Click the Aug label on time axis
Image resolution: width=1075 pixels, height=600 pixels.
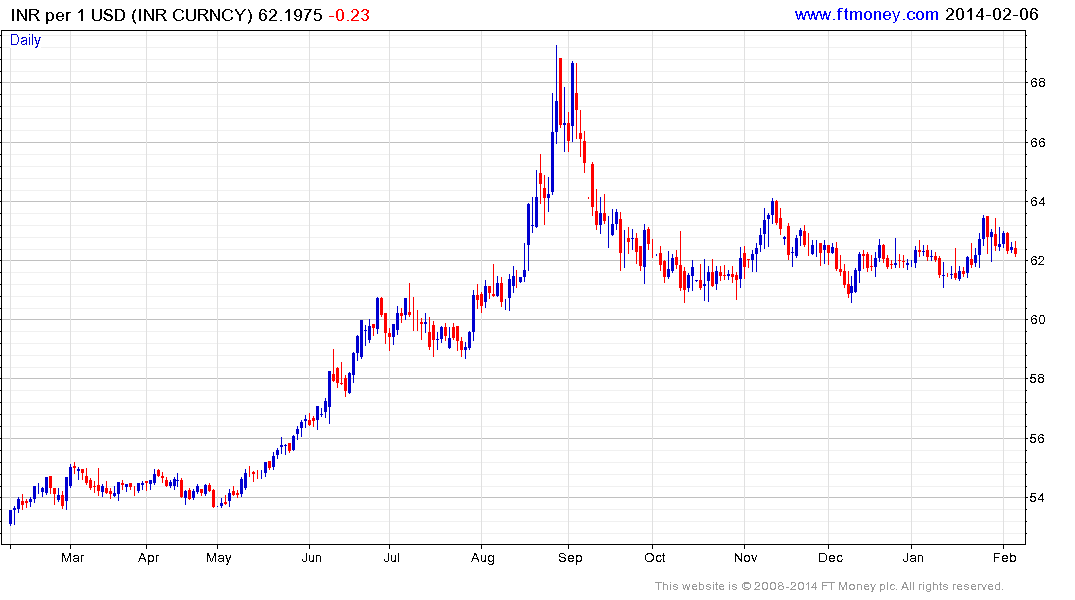coord(483,557)
